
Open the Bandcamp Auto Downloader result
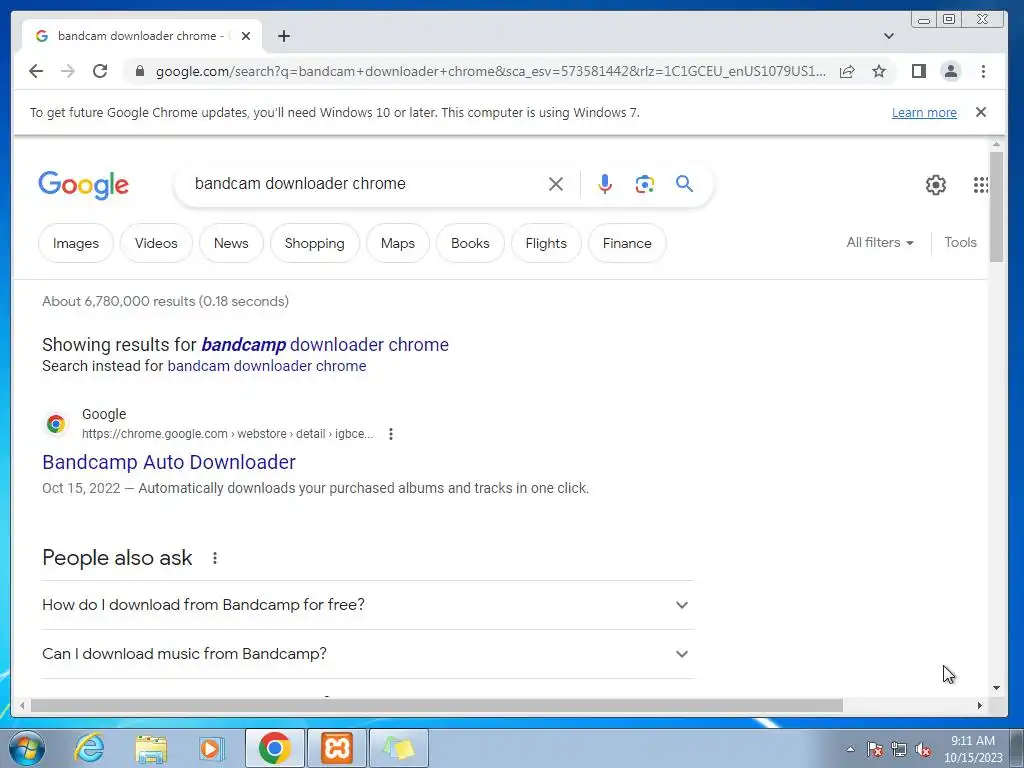tap(168, 462)
